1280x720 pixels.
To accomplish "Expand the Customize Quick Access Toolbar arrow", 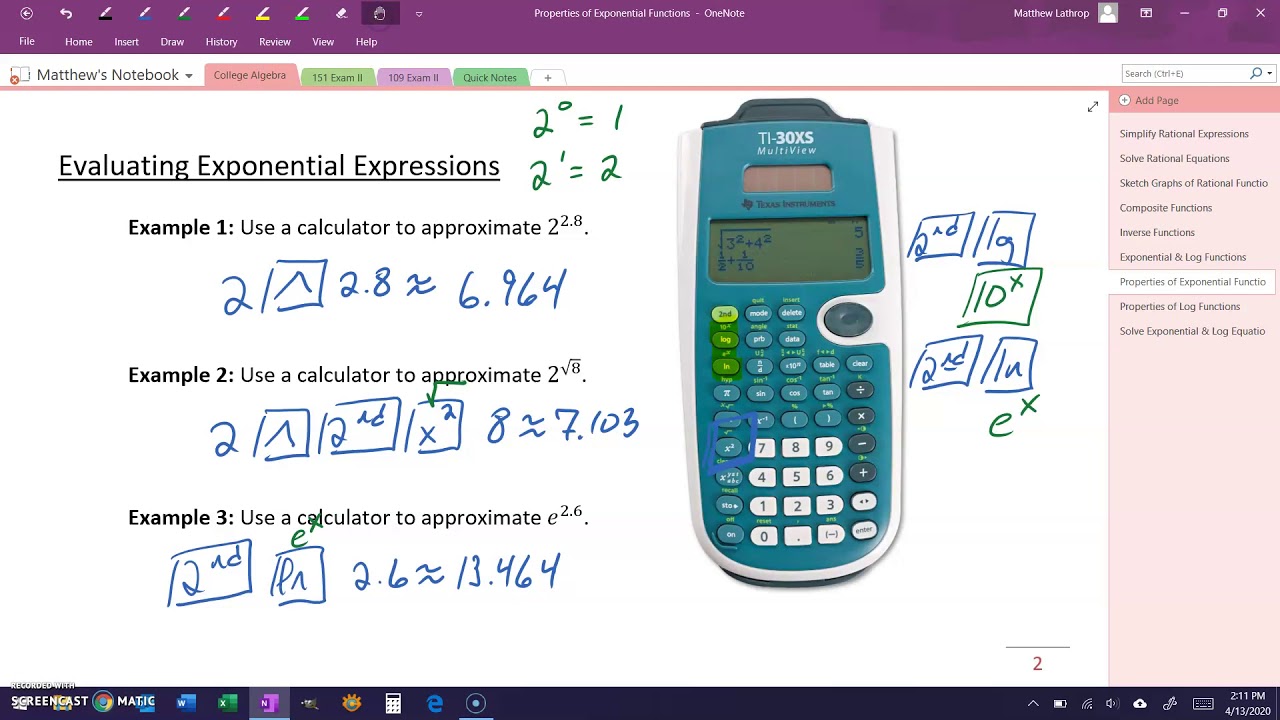I will tap(418, 14).
